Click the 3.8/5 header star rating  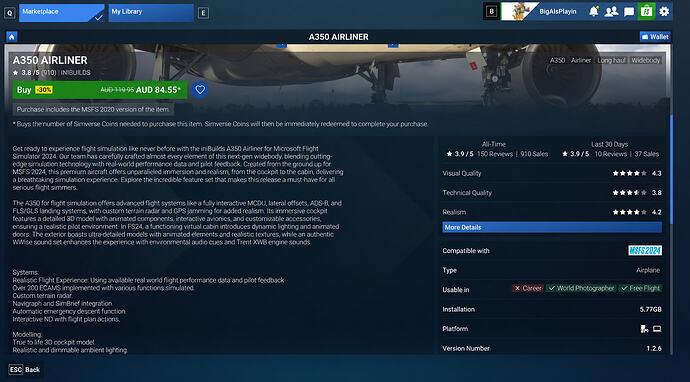click(x=26, y=73)
